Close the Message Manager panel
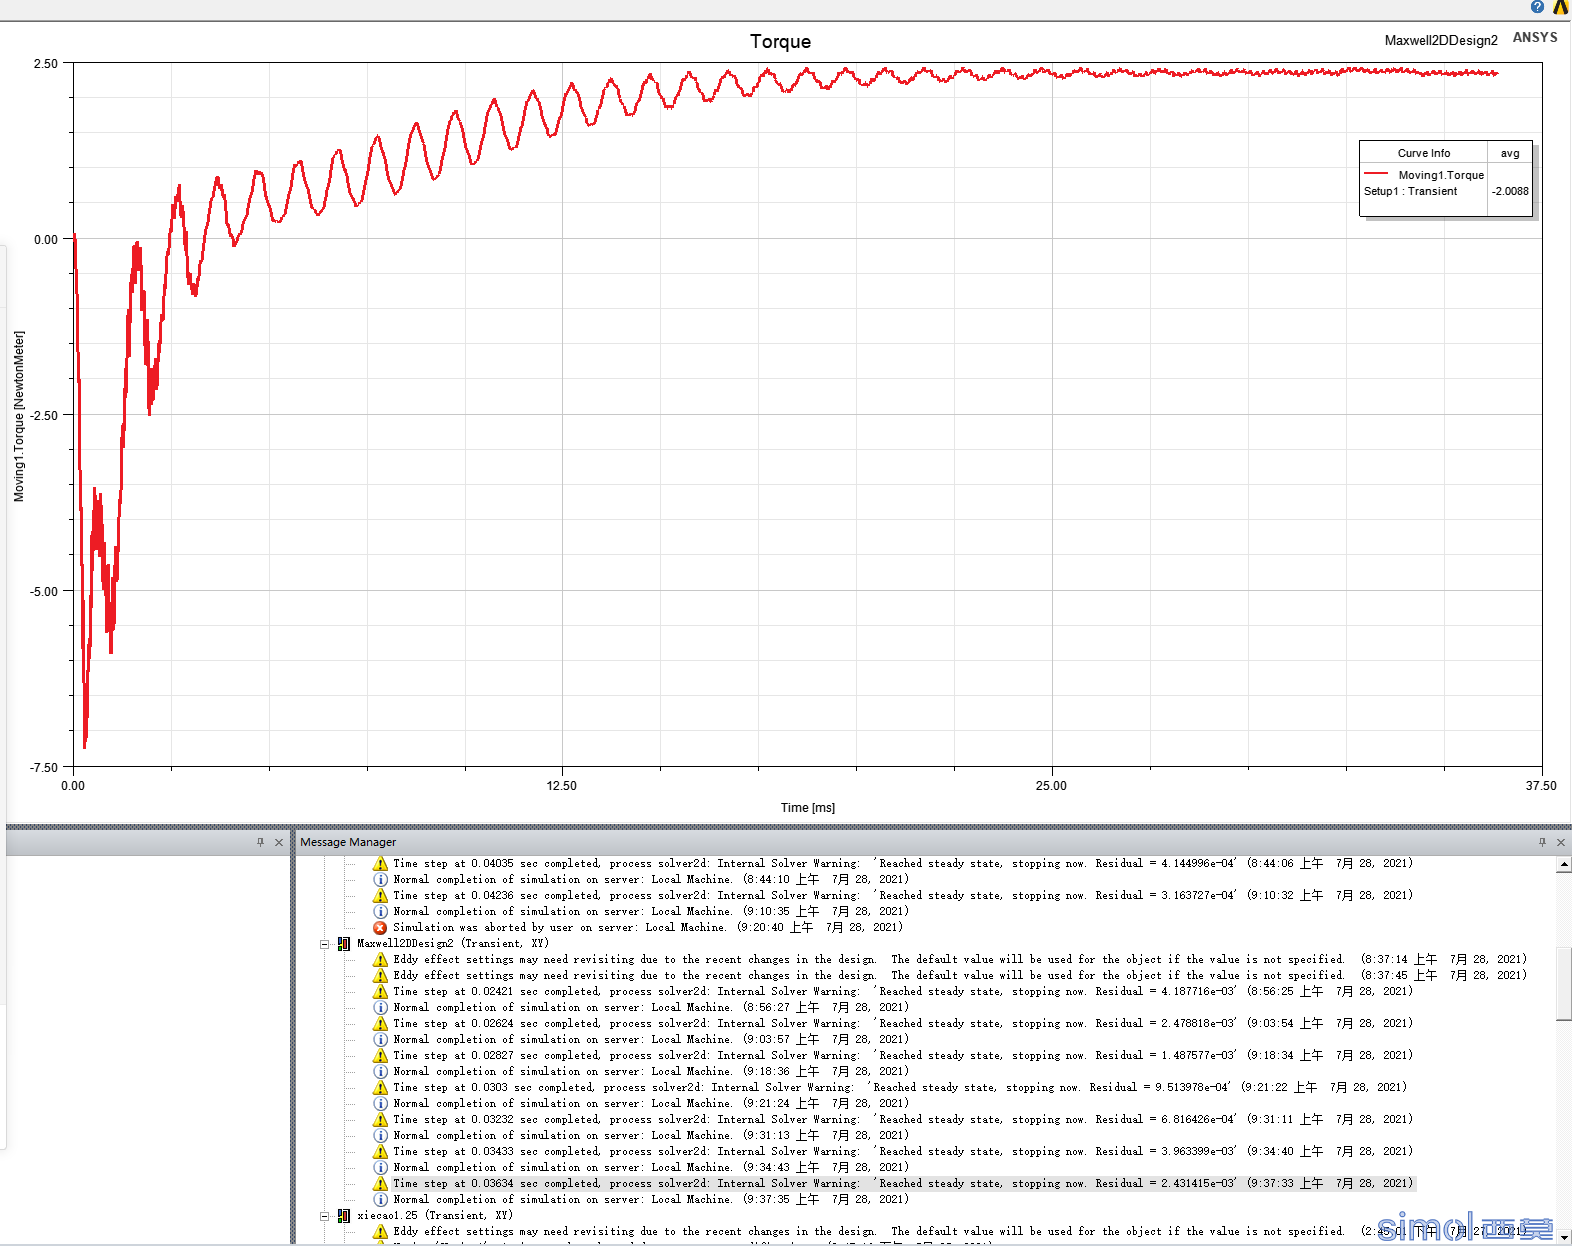The image size is (1572, 1246). pos(1561,842)
